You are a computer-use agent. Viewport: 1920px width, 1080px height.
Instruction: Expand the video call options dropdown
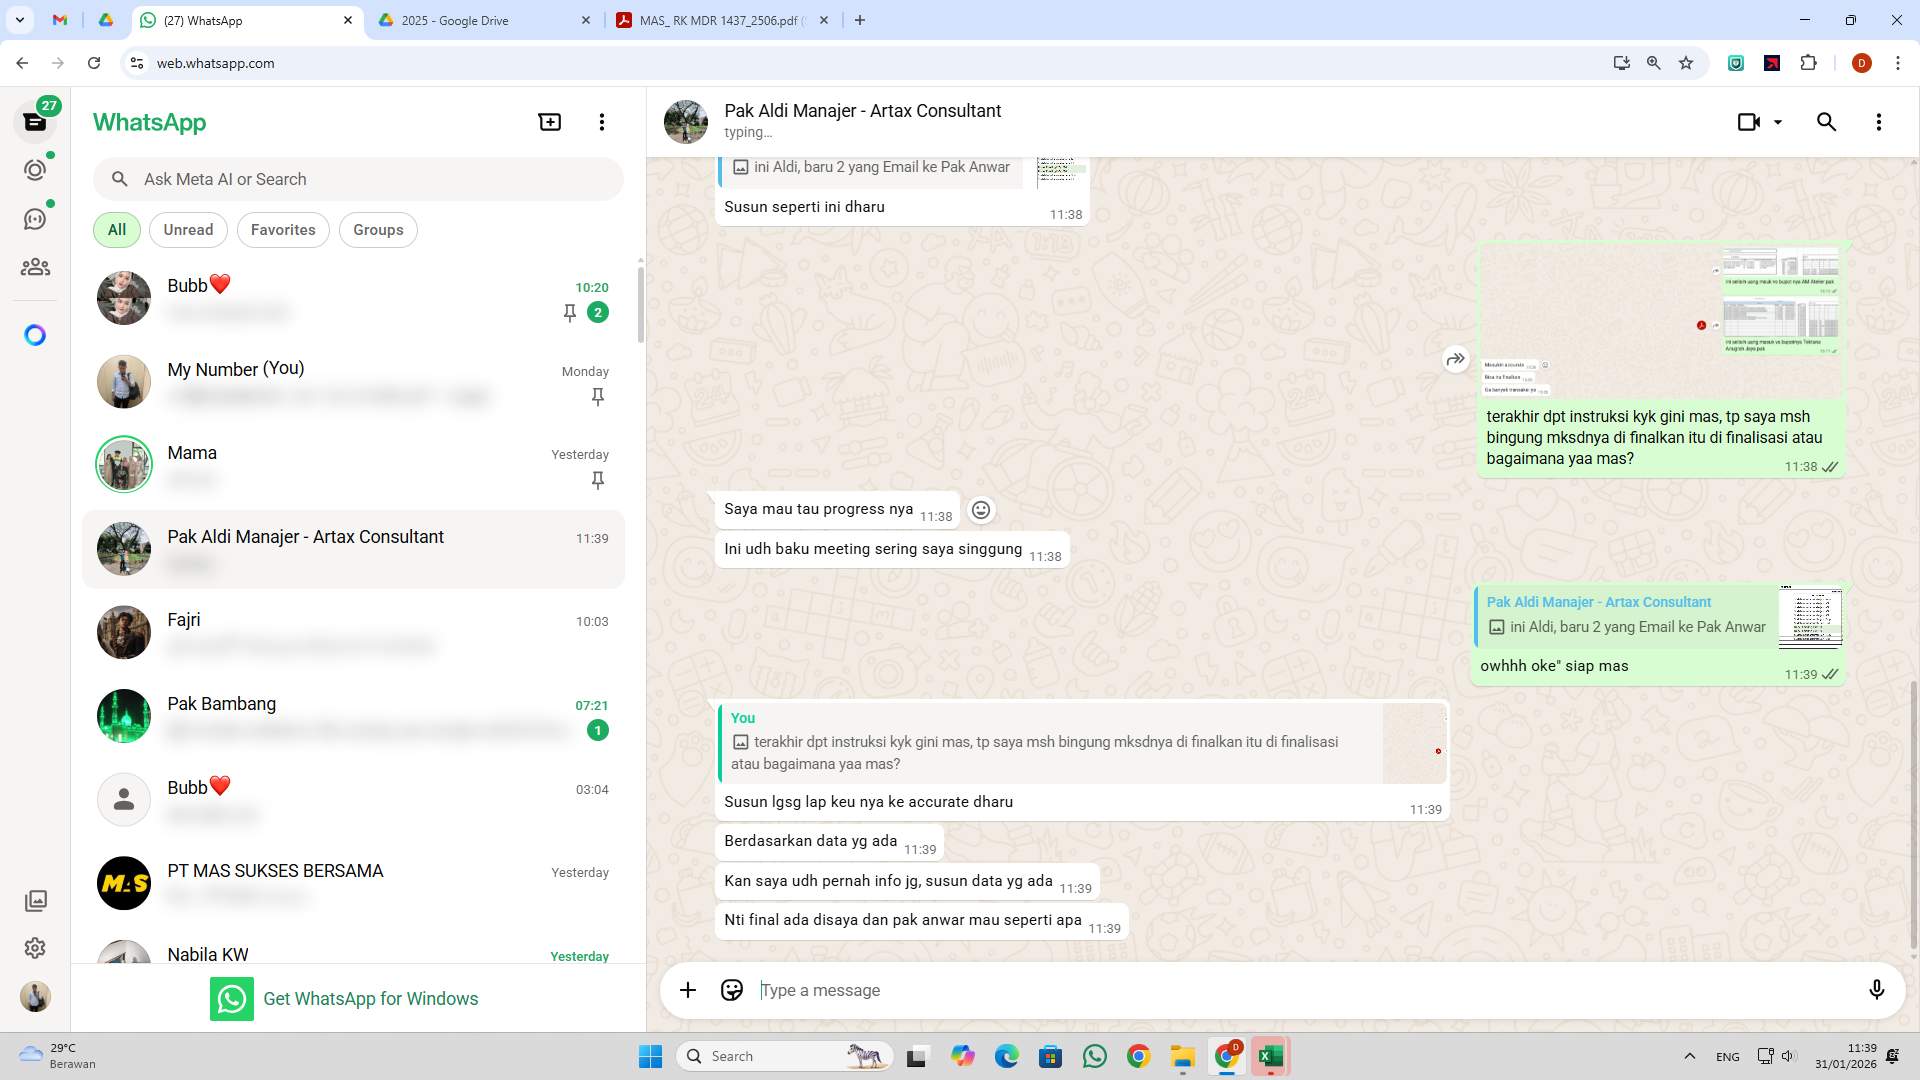pos(1777,121)
